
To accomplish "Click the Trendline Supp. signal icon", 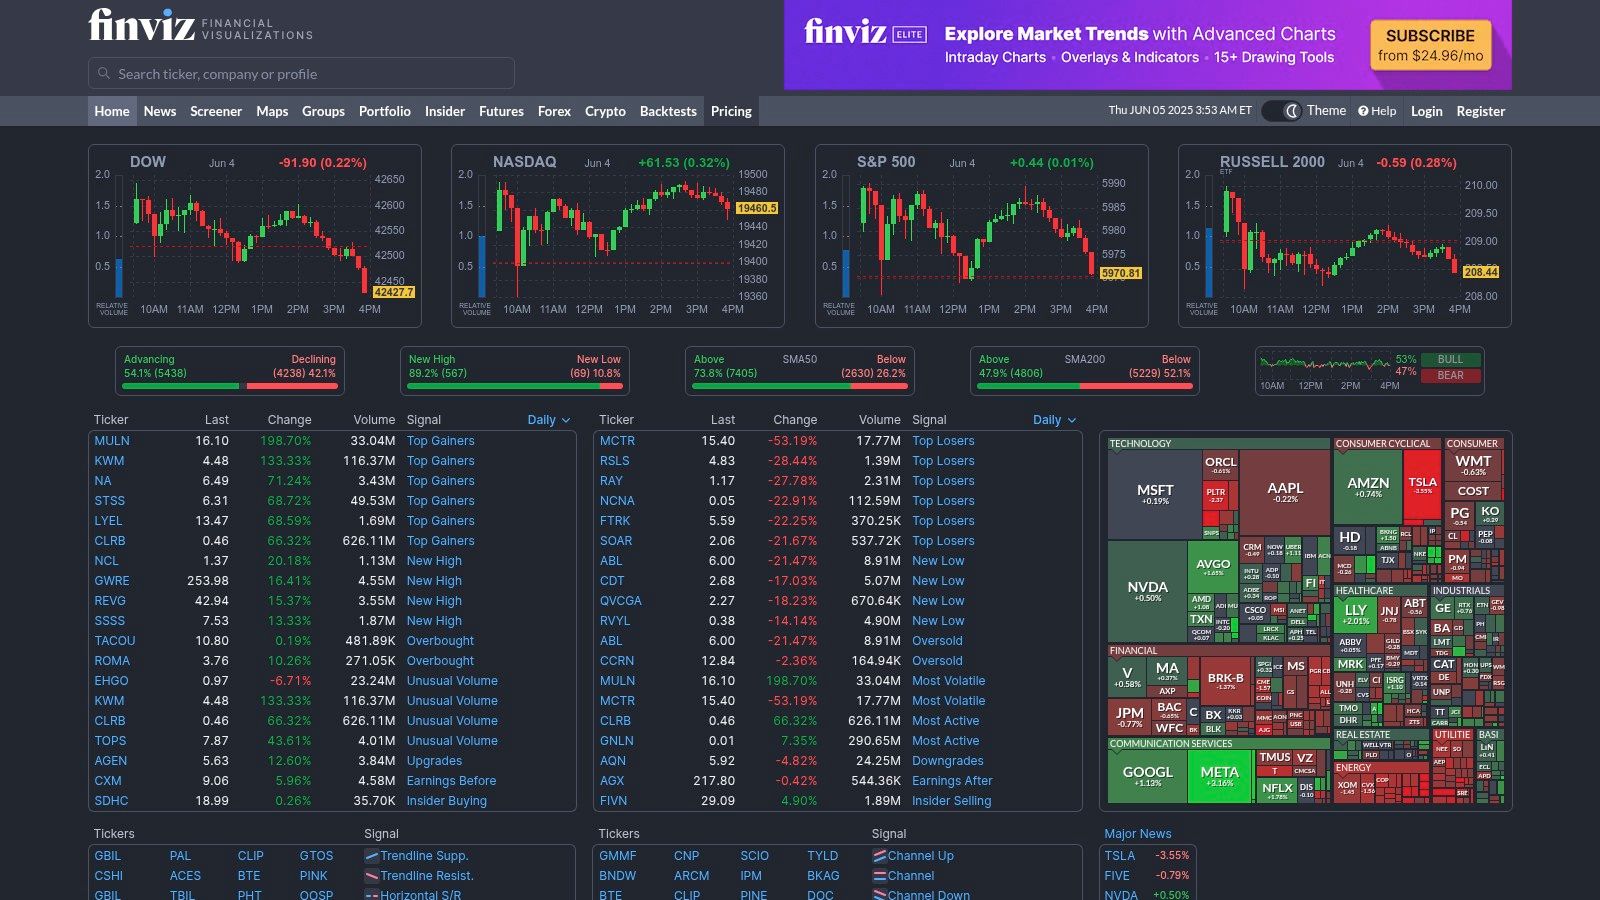I will (372, 856).
